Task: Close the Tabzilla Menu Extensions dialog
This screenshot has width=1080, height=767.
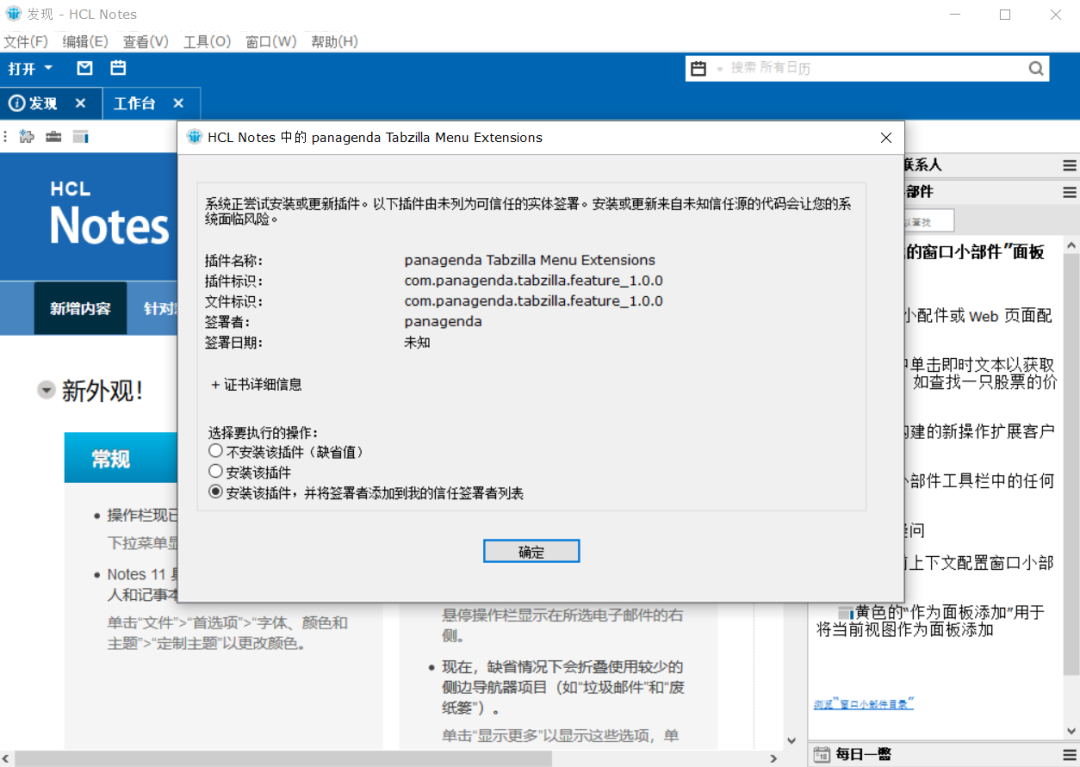Action: (x=886, y=138)
